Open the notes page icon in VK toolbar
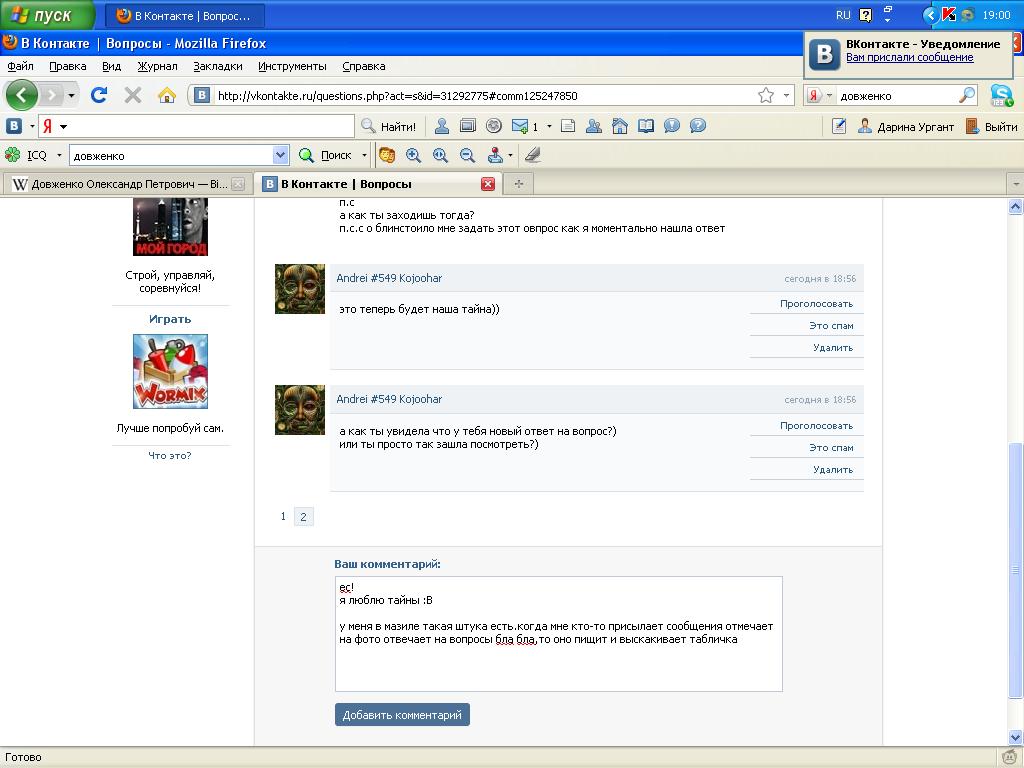This screenshot has width=1024, height=768. click(x=568, y=126)
